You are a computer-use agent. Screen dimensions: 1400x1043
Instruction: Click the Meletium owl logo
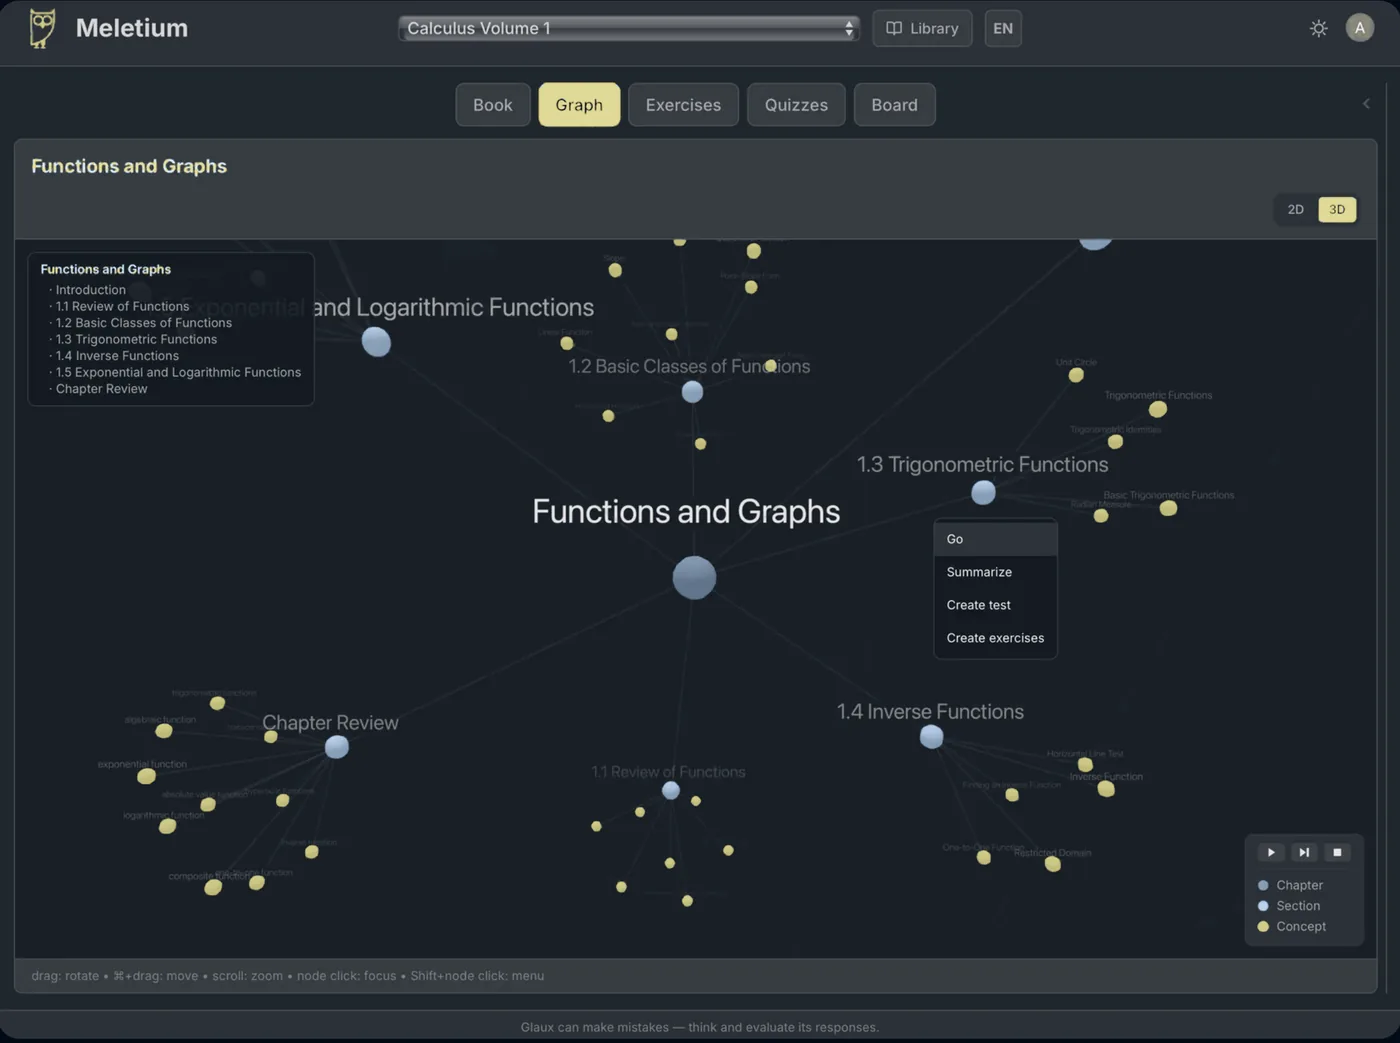coord(42,28)
